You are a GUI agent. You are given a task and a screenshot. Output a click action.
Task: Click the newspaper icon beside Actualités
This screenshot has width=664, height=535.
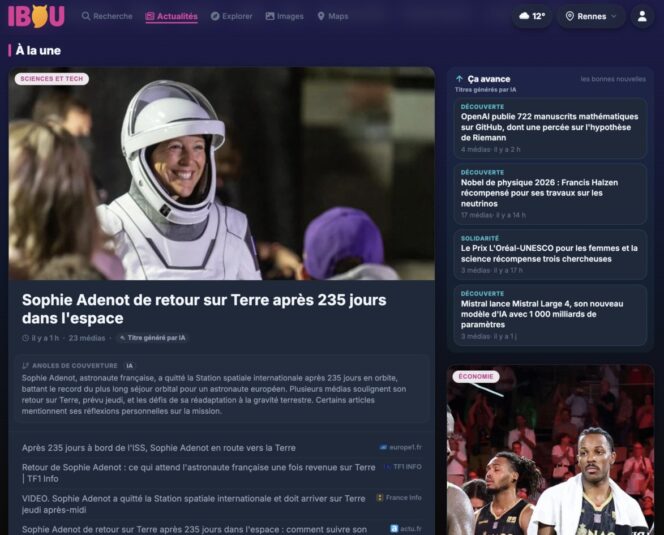(x=150, y=16)
